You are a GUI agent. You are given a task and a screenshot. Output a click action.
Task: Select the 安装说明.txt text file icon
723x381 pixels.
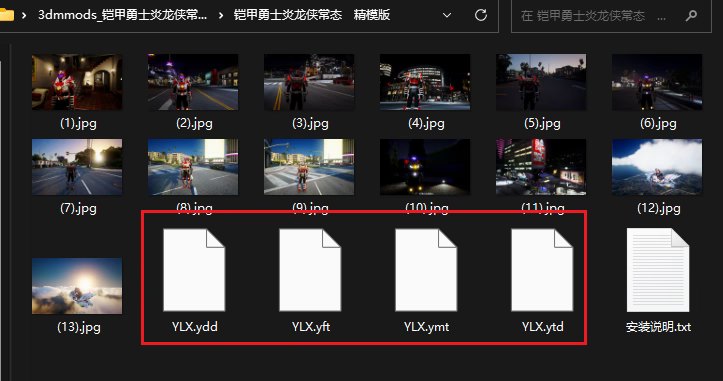pos(658,270)
